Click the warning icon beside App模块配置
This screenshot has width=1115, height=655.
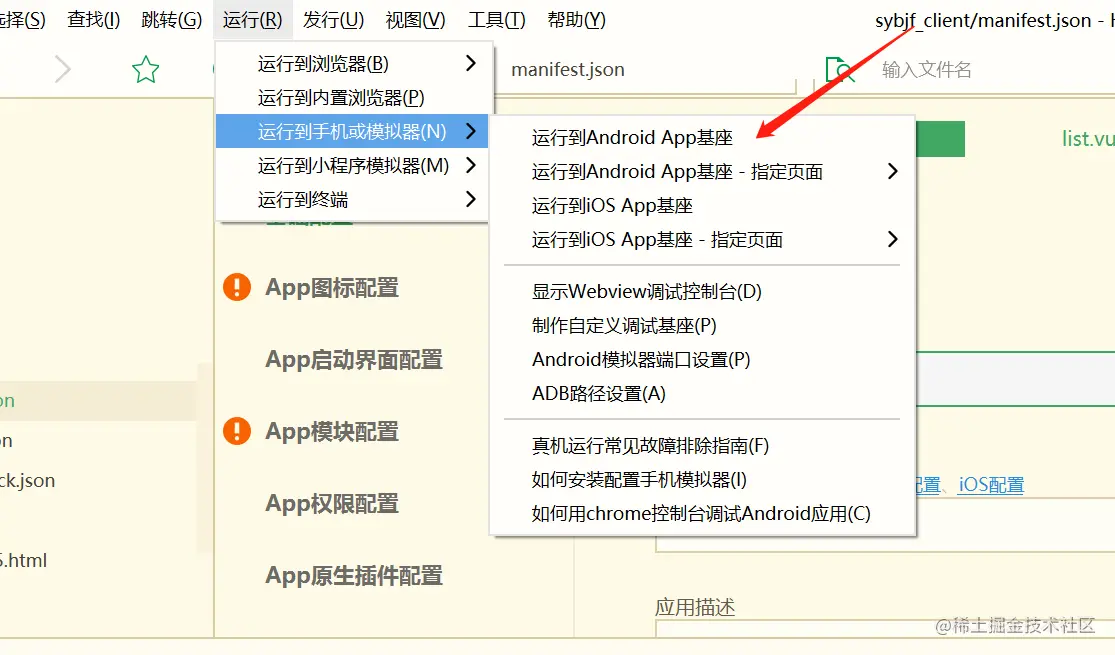click(x=237, y=431)
